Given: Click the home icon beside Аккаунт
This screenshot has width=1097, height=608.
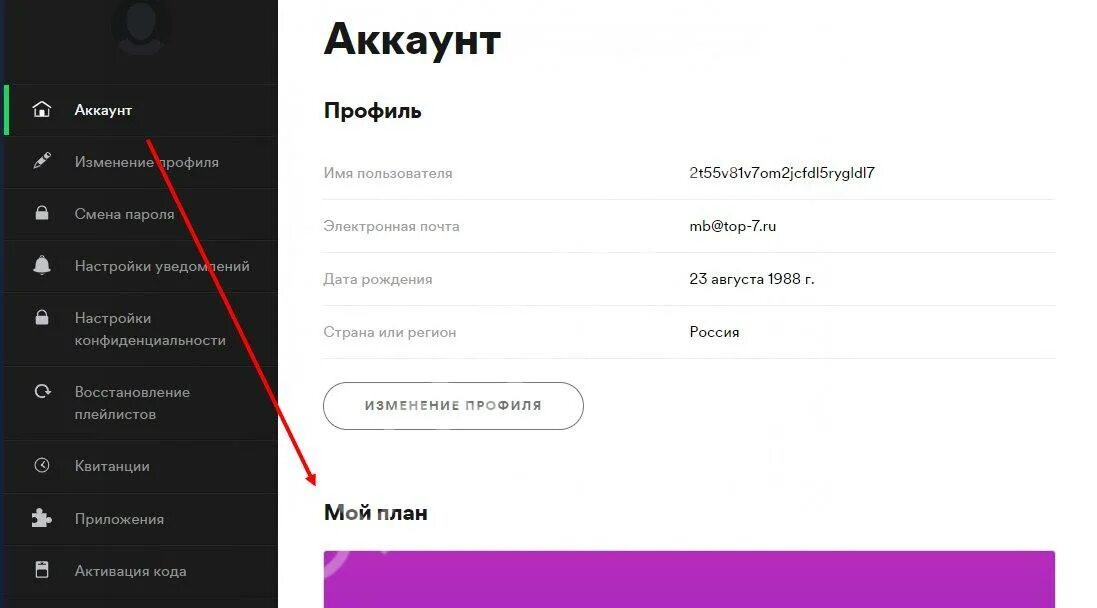Looking at the screenshot, I should [42, 109].
